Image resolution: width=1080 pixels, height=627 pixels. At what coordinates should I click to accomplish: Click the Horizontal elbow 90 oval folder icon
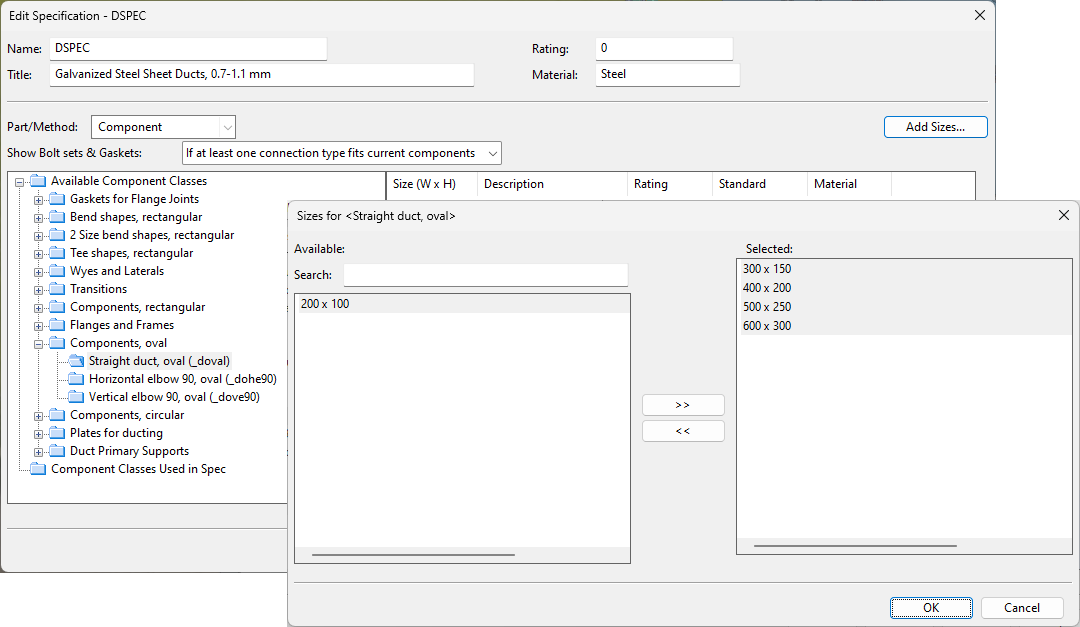[x=76, y=379]
